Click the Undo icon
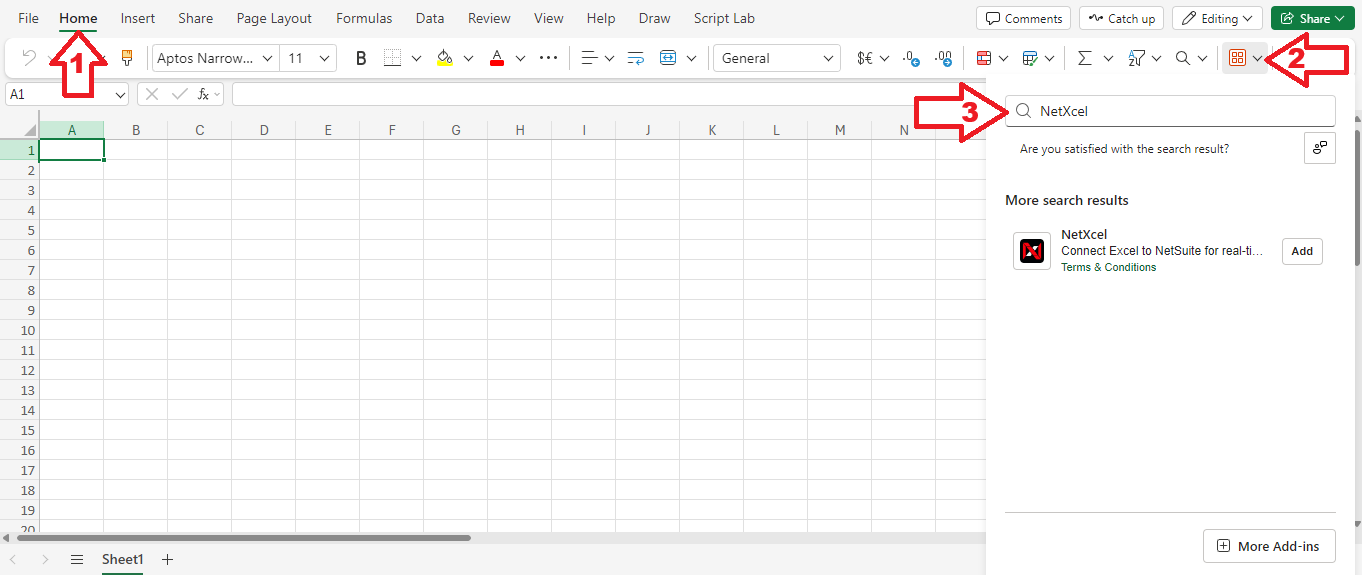Image resolution: width=1362 pixels, height=575 pixels. pos(28,58)
